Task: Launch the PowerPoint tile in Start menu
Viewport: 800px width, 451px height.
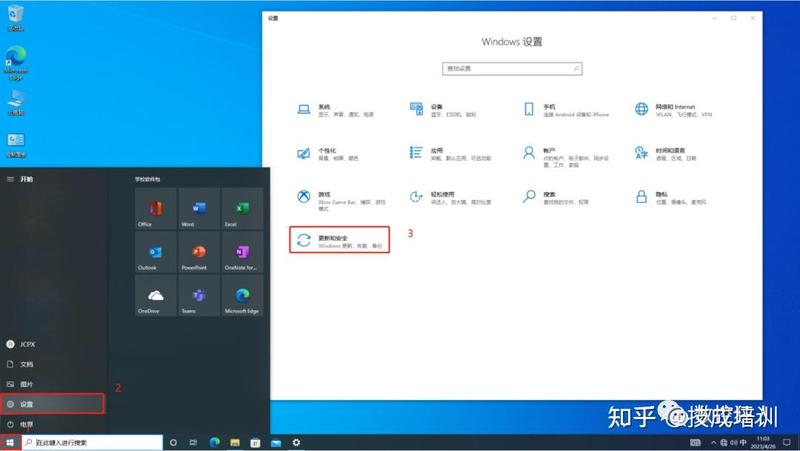Action: pos(199,252)
